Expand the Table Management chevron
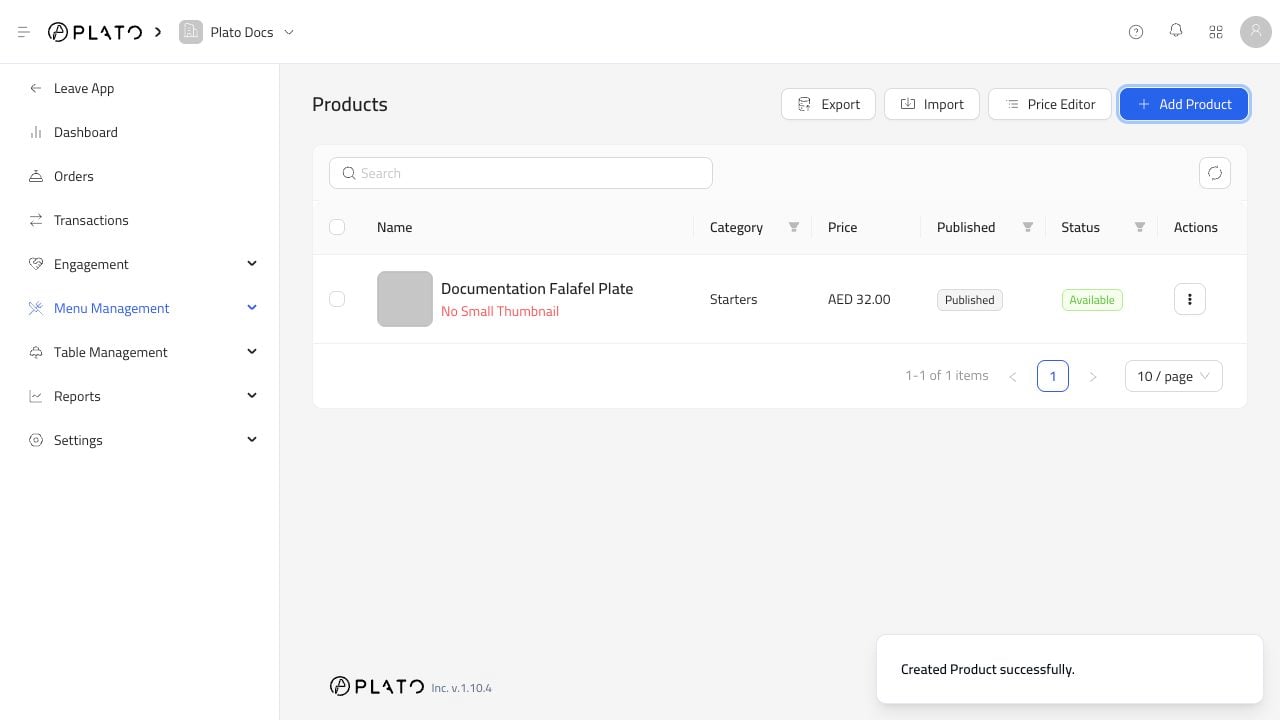 pos(252,352)
